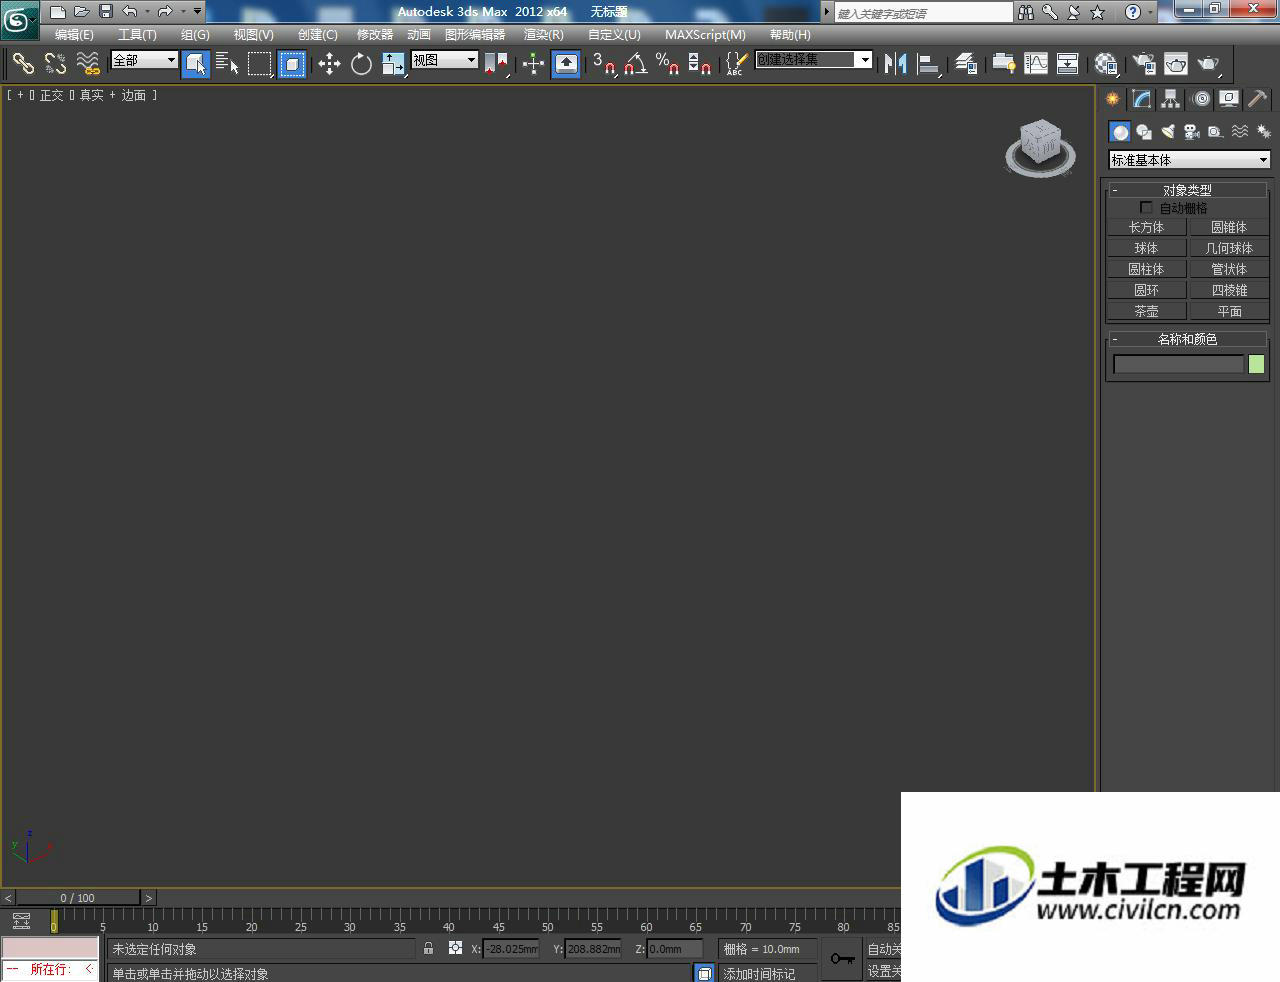Viewport: 1280px width, 982px height.
Task: Open the 编辑(E) menu
Action: pos(74,34)
